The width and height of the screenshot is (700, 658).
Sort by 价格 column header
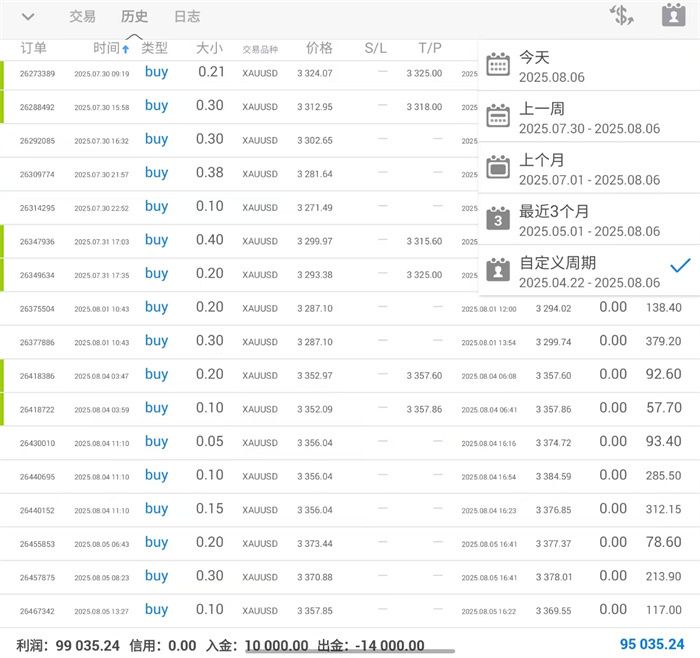319,48
